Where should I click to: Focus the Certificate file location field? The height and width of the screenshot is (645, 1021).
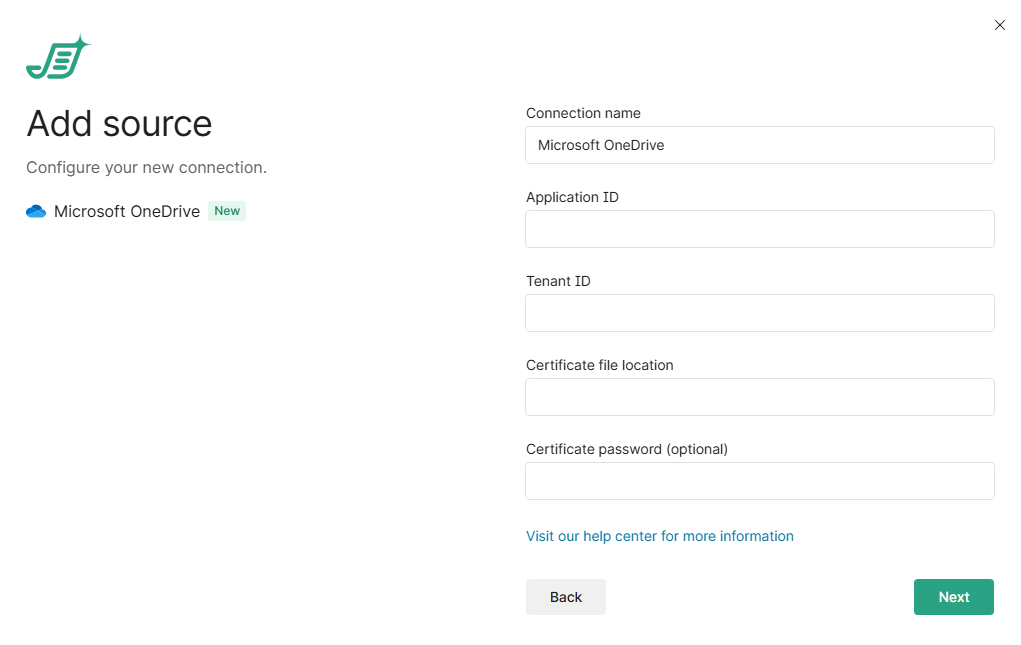tap(759, 397)
